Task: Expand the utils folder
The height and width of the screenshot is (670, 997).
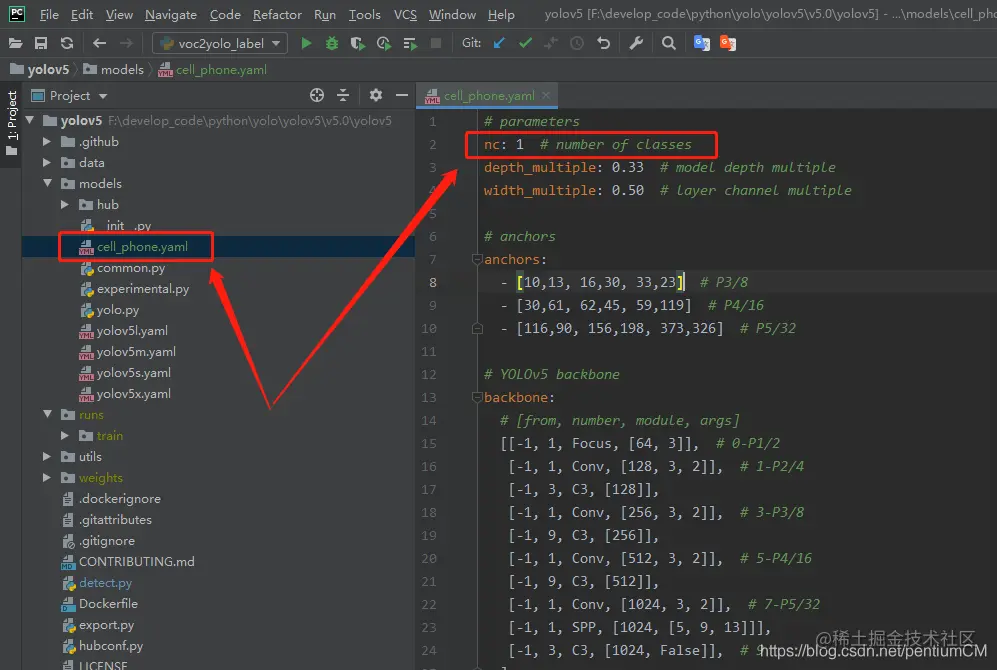Action: 46,456
